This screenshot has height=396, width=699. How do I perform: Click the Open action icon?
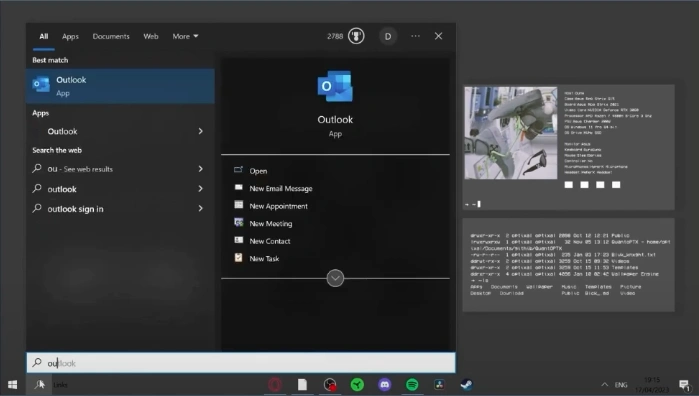click(x=238, y=169)
